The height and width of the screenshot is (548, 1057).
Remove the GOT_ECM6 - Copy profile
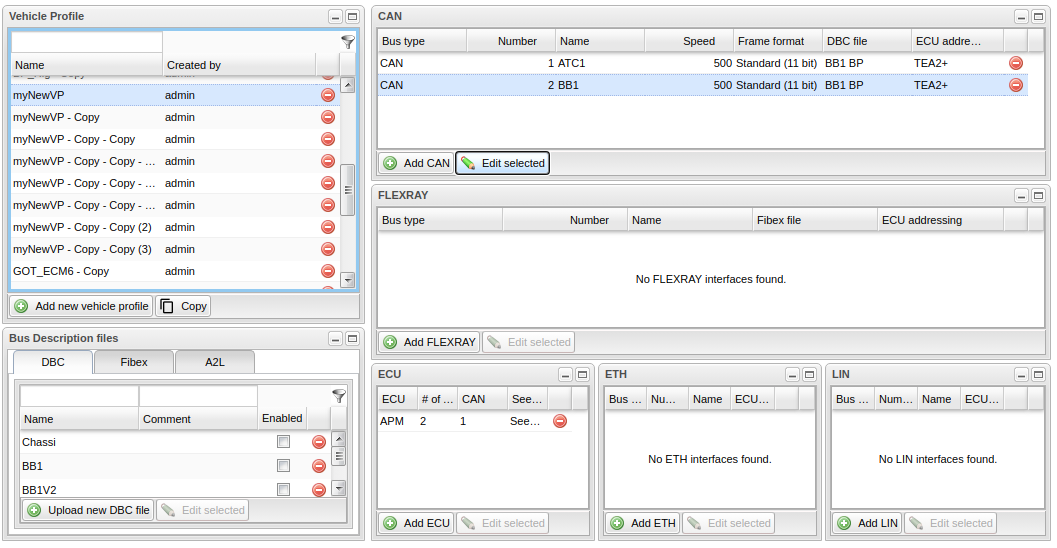tap(327, 271)
